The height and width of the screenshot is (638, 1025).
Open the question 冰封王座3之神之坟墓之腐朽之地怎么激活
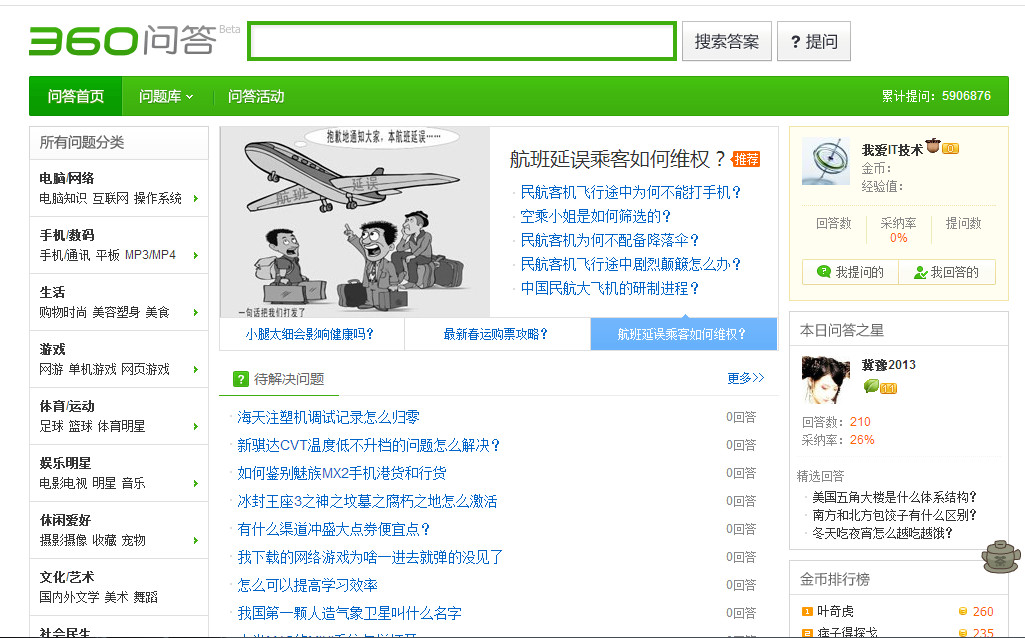pyautogui.click(x=367, y=501)
